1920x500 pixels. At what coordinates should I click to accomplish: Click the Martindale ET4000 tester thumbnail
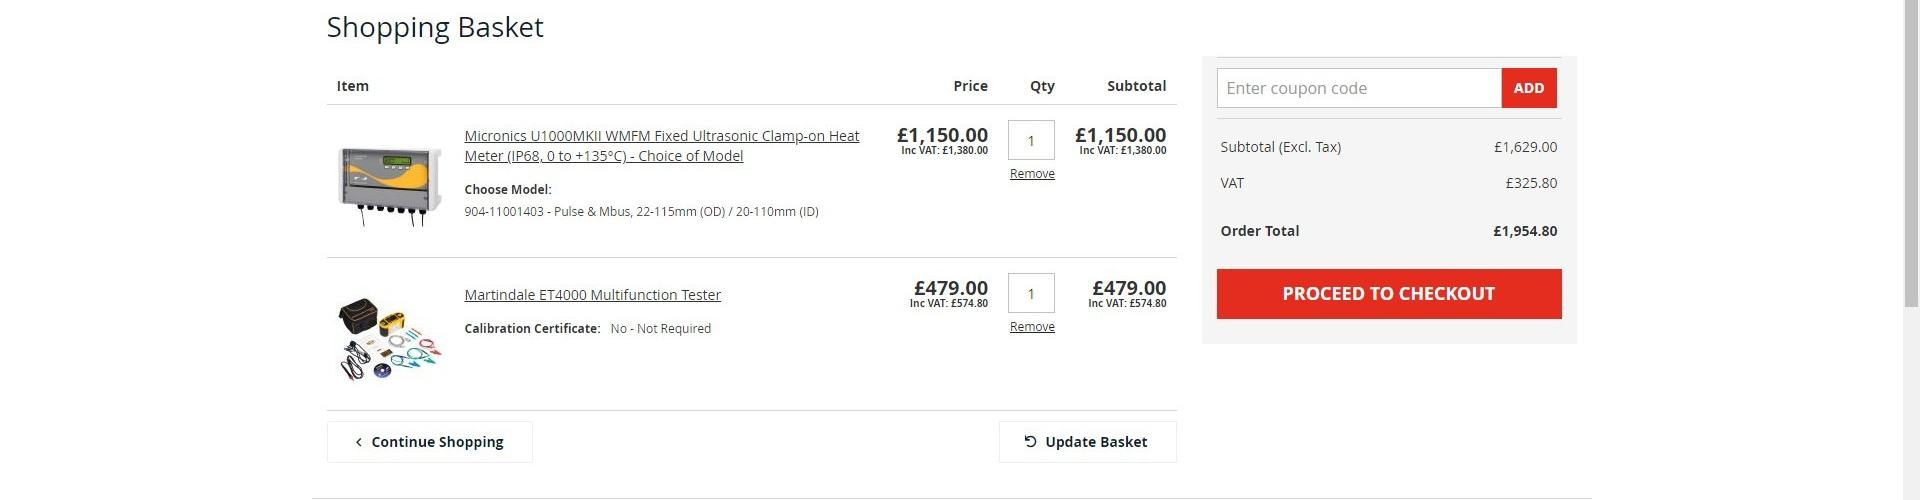coord(389,337)
